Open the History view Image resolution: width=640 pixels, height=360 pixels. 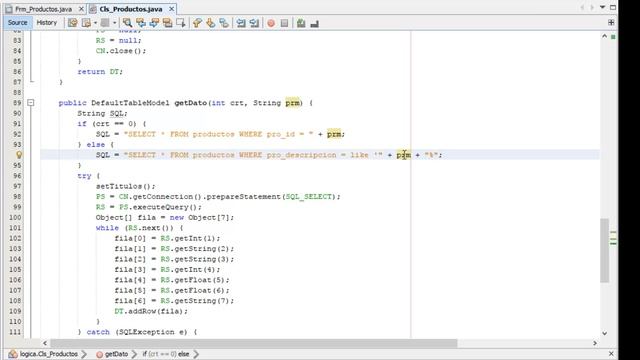[x=47, y=23]
